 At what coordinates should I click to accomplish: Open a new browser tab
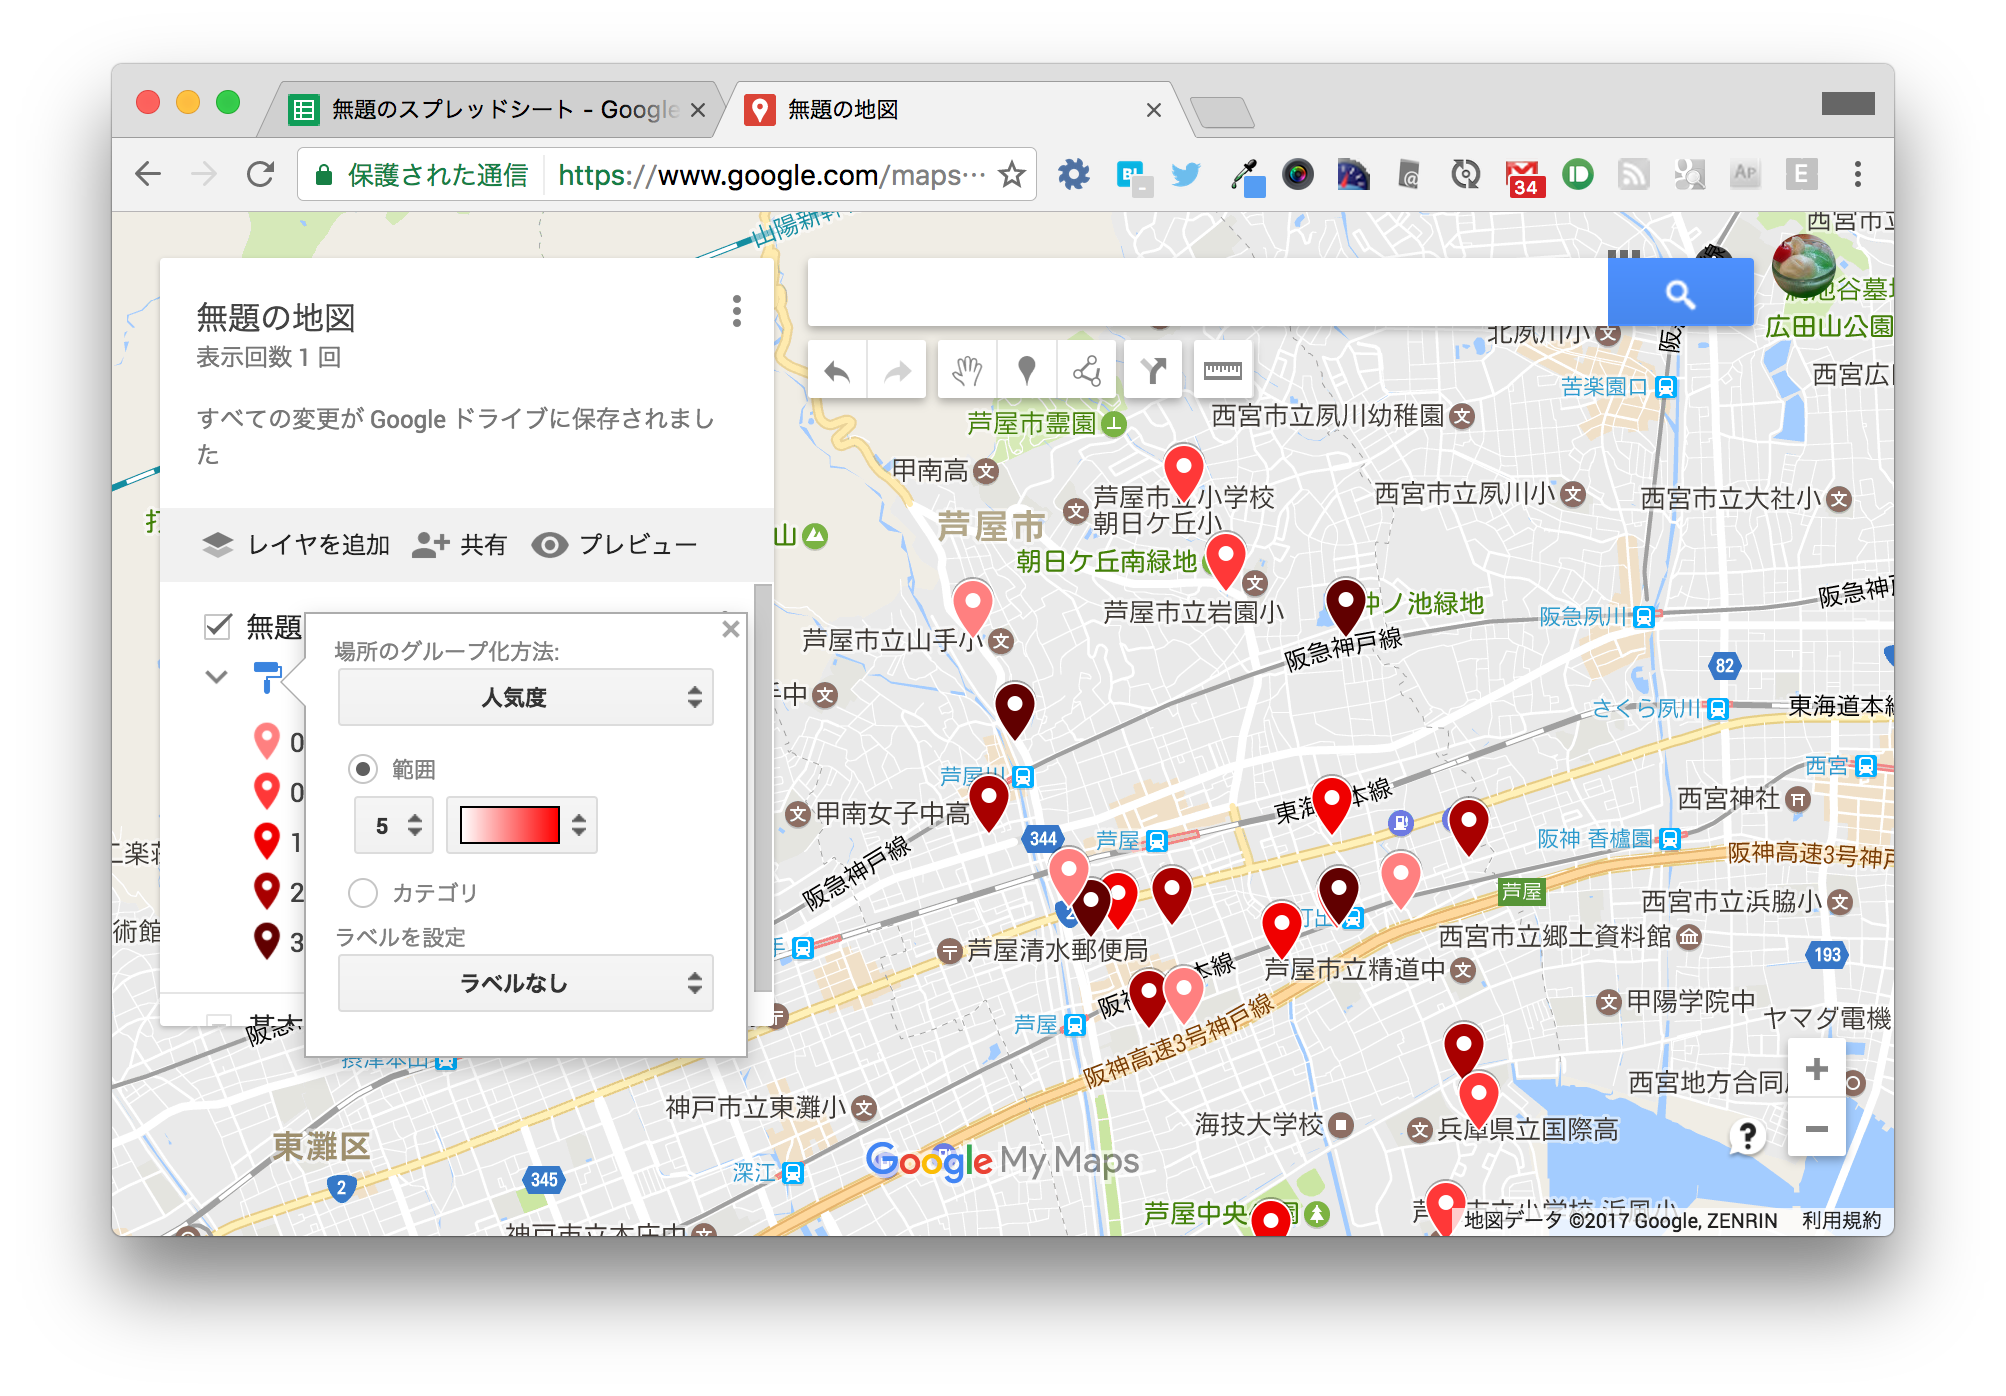(x=1222, y=112)
